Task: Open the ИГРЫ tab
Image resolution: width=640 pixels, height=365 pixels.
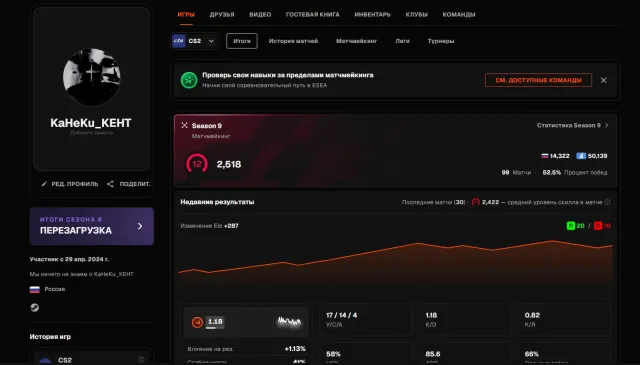Action: (186, 14)
